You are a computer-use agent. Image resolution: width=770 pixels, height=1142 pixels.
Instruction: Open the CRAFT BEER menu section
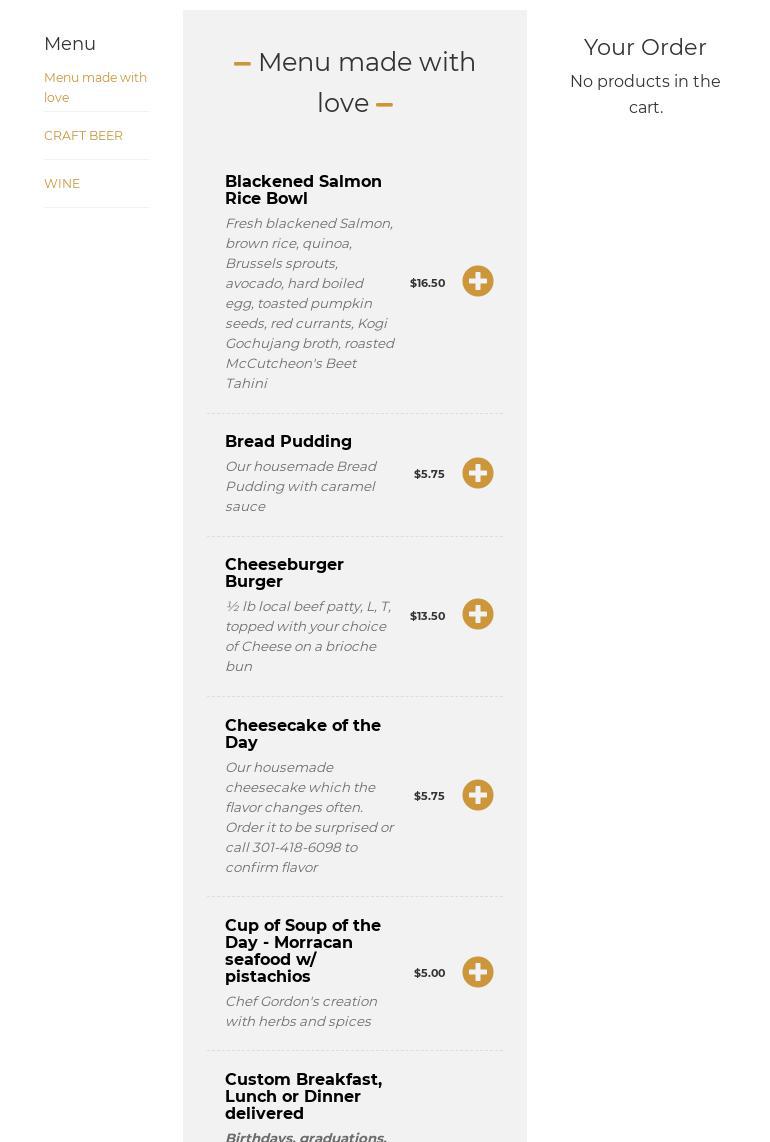83,135
